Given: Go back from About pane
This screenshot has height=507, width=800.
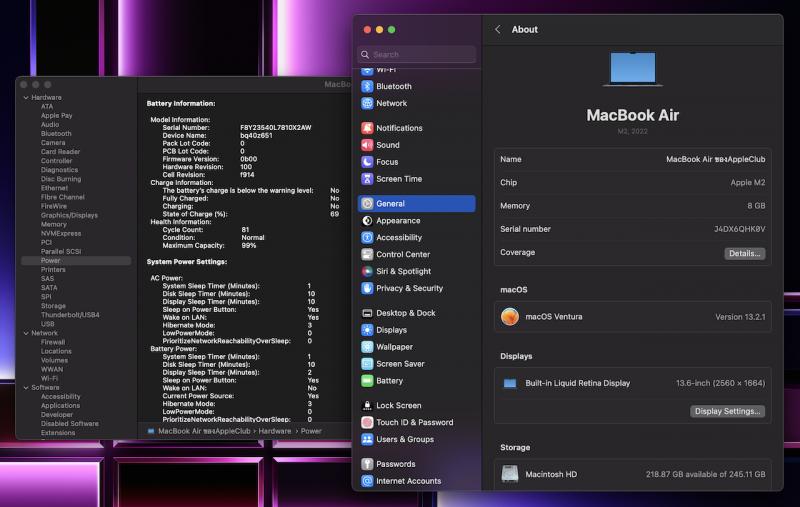Looking at the screenshot, I should pos(498,30).
